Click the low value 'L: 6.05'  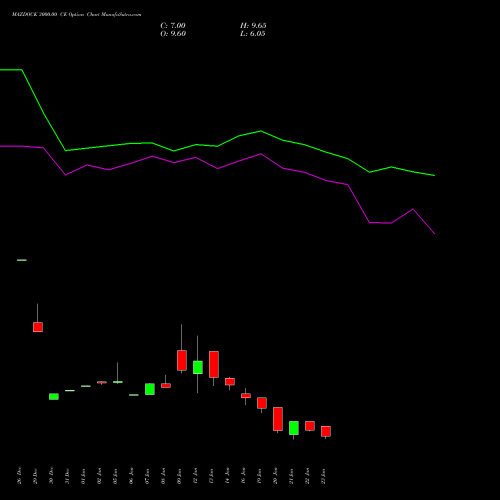(253, 34)
